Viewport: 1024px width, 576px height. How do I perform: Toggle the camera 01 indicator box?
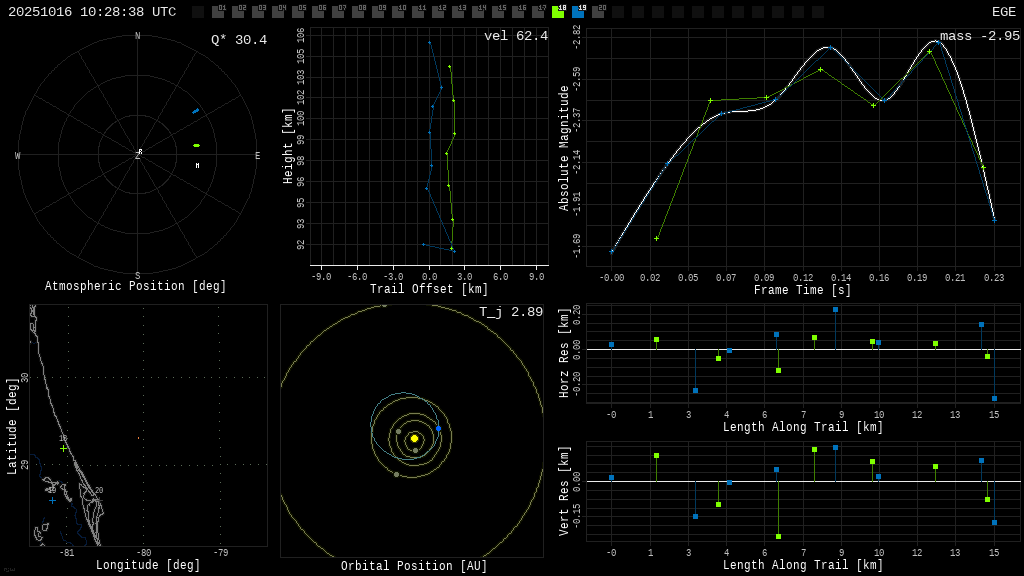218,12
